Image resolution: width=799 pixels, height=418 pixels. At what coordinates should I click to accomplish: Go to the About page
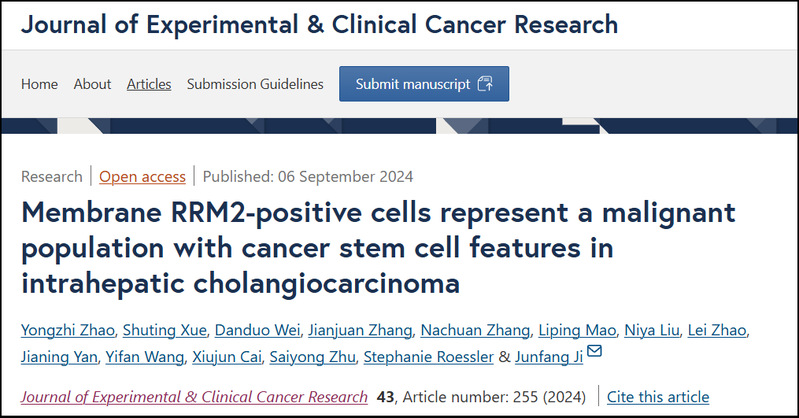(x=92, y=84)
